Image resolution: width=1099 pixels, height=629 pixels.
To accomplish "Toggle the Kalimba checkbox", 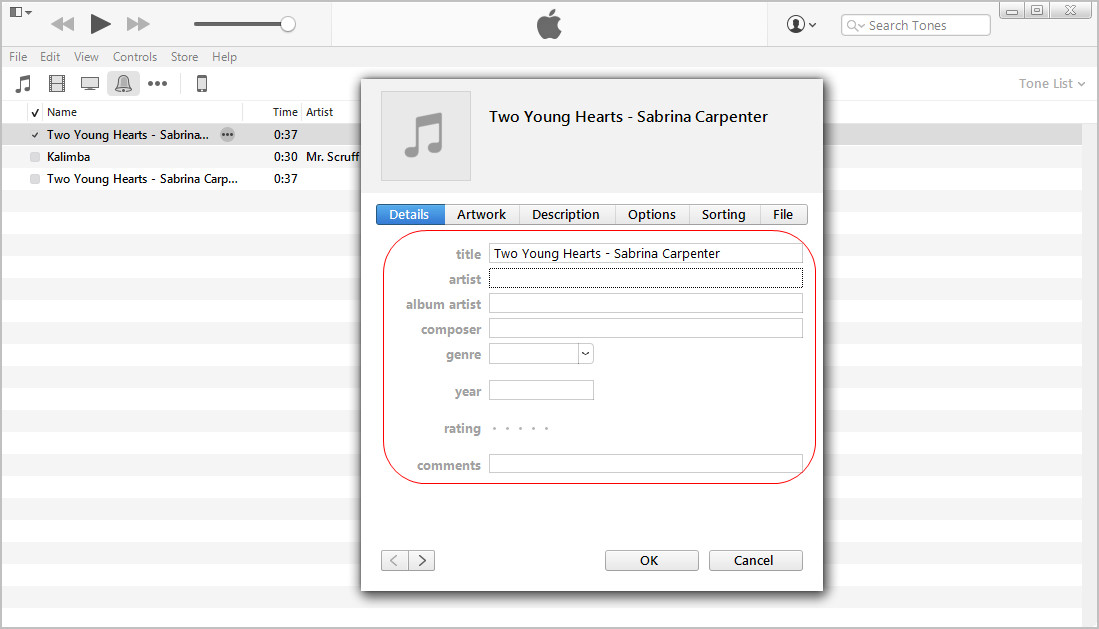I will pos(35,157).
